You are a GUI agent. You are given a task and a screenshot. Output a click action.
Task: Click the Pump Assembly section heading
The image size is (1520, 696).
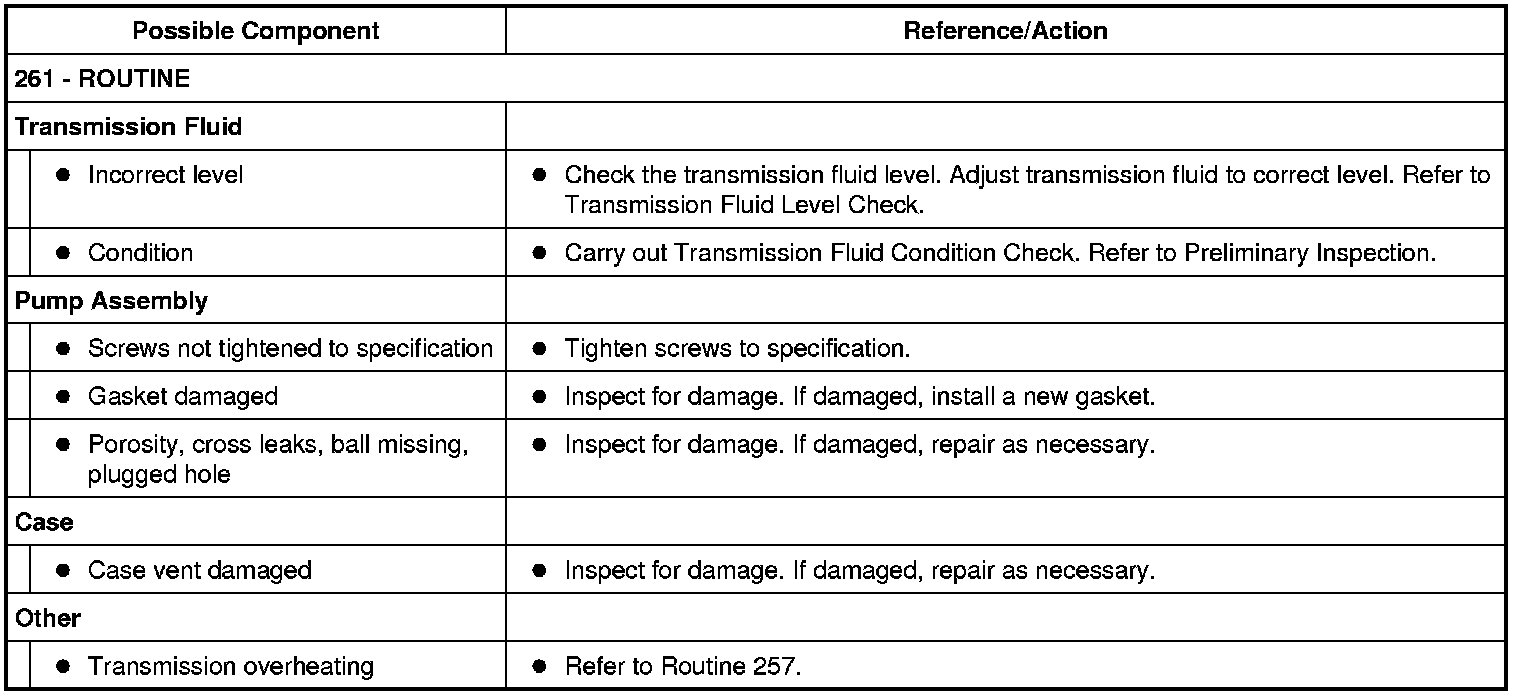[x=112, y=301]
